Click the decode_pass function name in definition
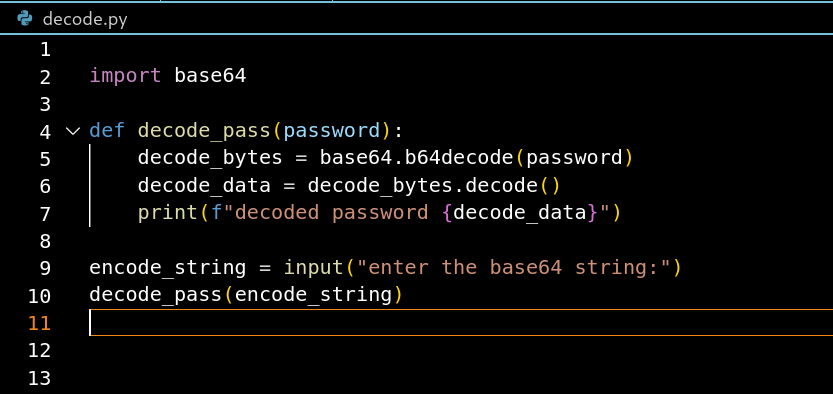Image resolution: width=833 pixels, height=394 pixels. [x=205, y=131]
